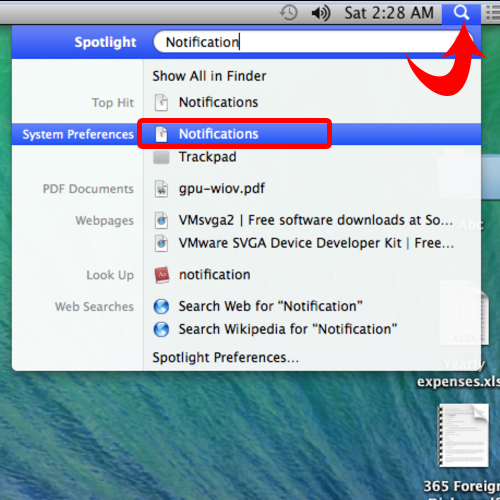Open the Time Machine clock icon
This screenshot has width=500, height=500.
pyautogui.click(x=289, y=13)
